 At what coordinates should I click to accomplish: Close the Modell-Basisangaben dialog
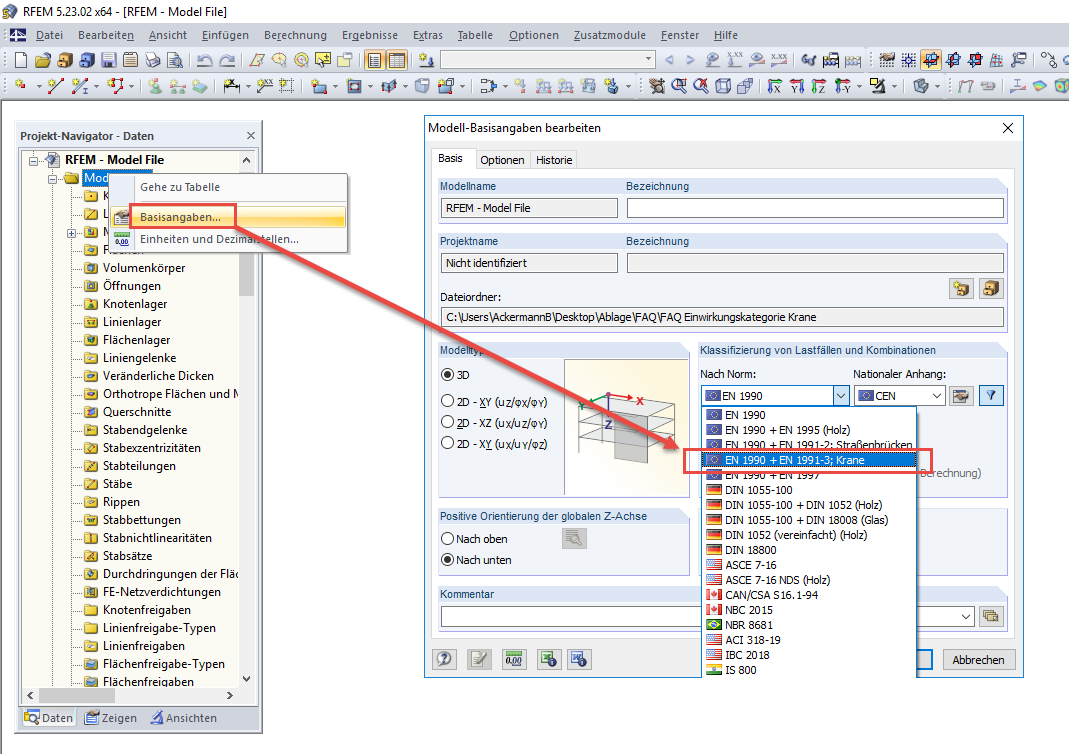pos(1008,128)
